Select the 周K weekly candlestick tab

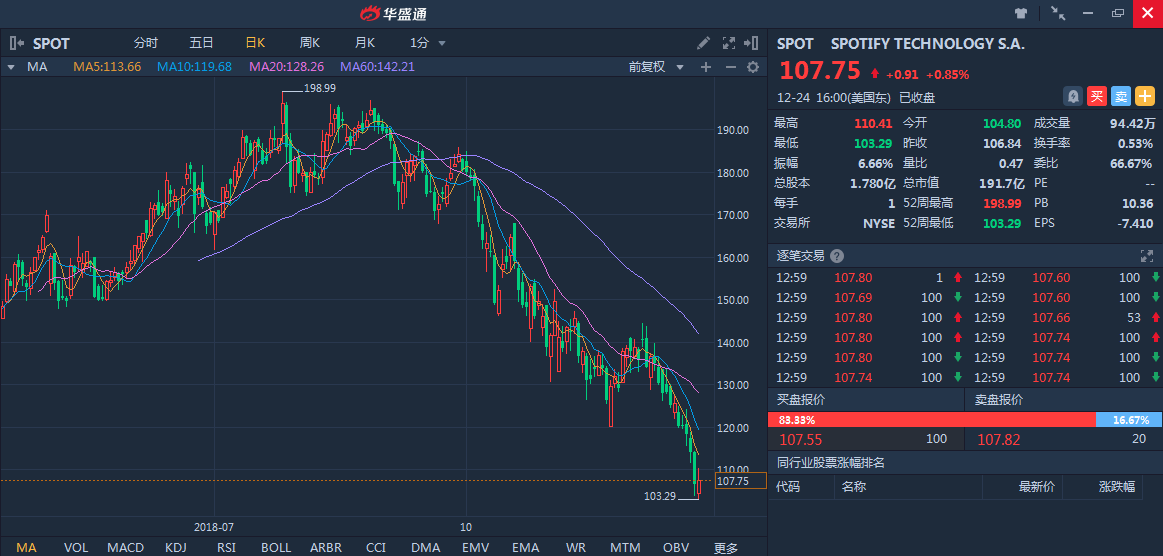pos(310,43)
